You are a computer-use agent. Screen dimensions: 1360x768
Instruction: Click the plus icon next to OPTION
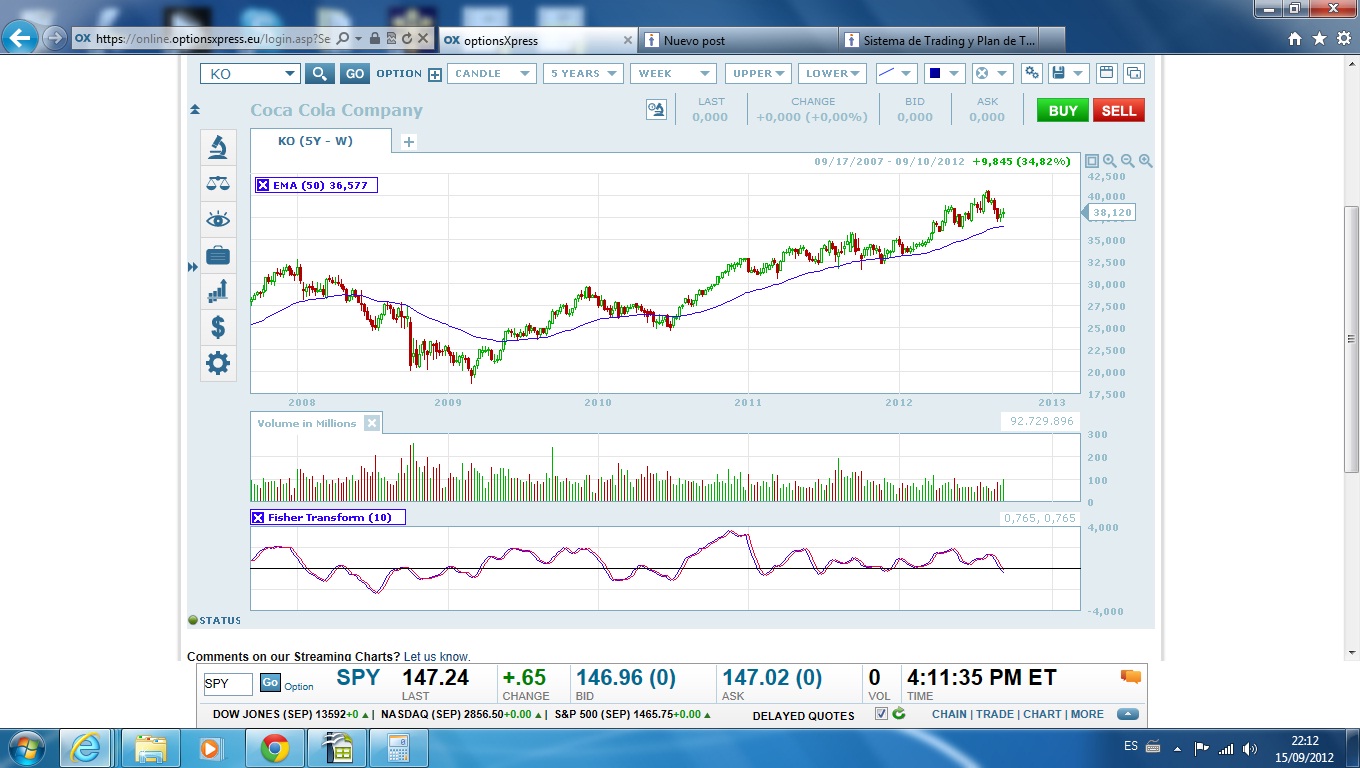[435, 74]
